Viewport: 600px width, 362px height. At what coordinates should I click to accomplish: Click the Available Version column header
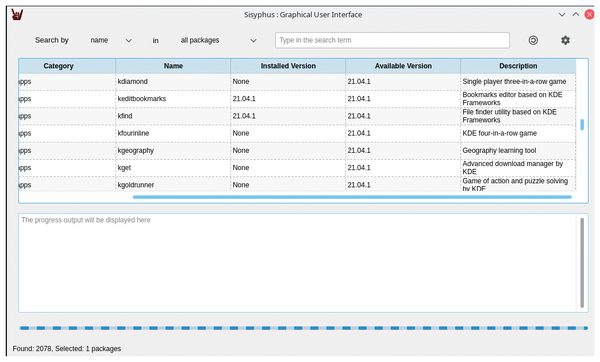(403, 66)
